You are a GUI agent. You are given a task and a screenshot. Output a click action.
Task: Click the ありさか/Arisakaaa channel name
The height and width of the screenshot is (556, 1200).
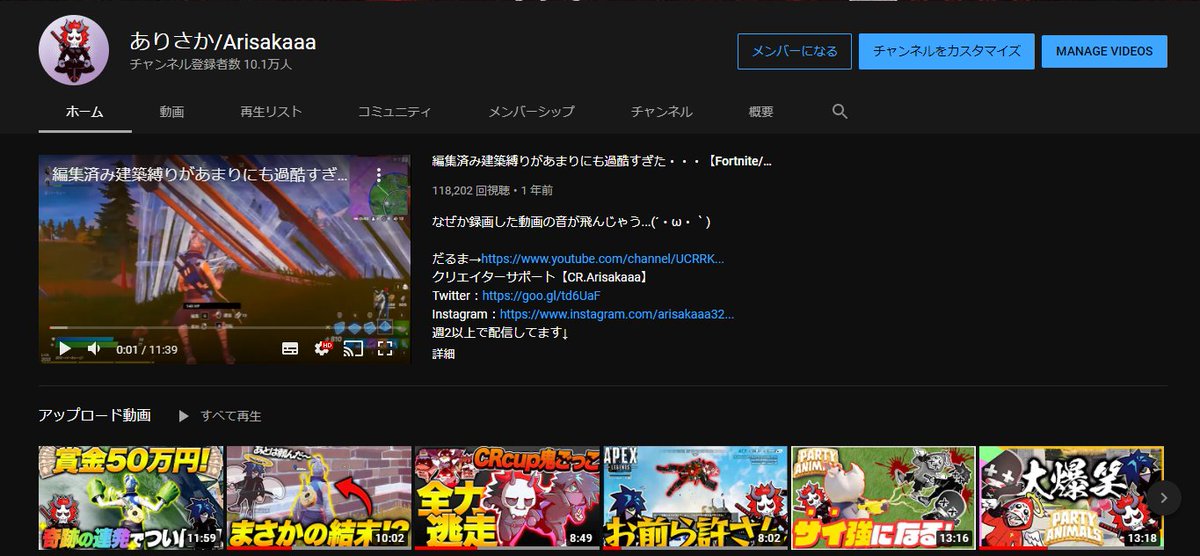pyautogui.click(x=223, y=41)
